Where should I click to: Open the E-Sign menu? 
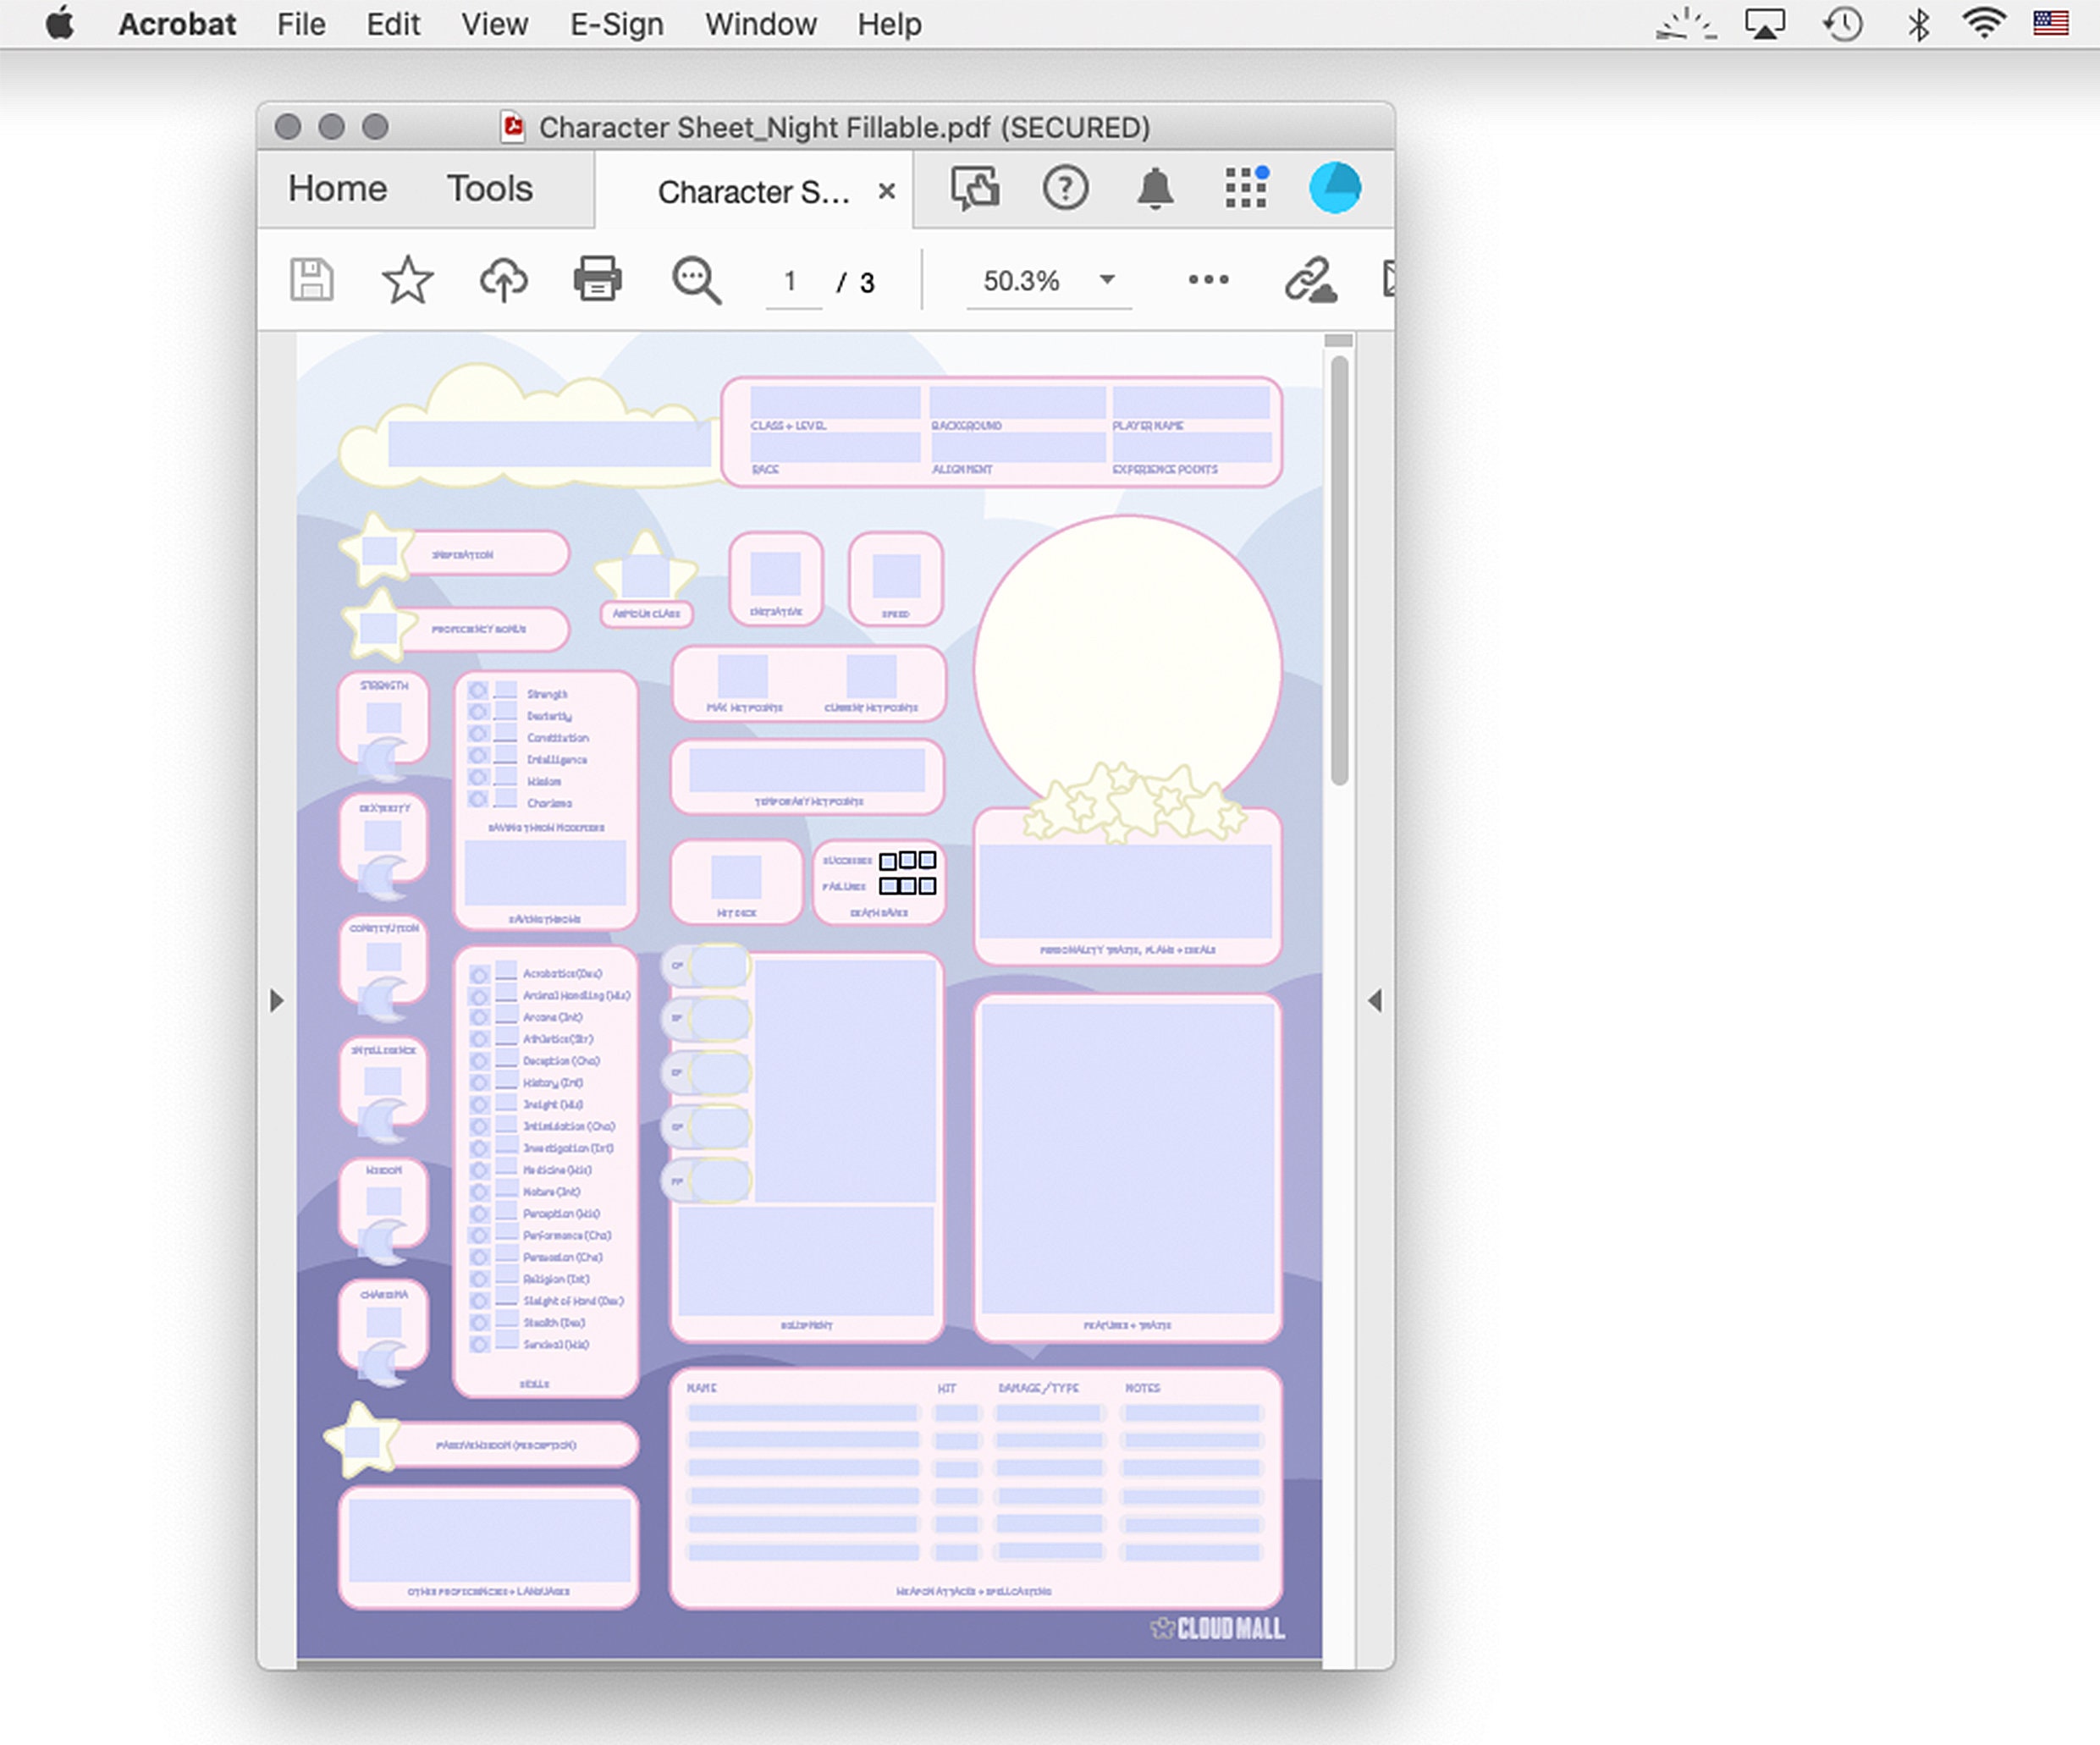616,23
